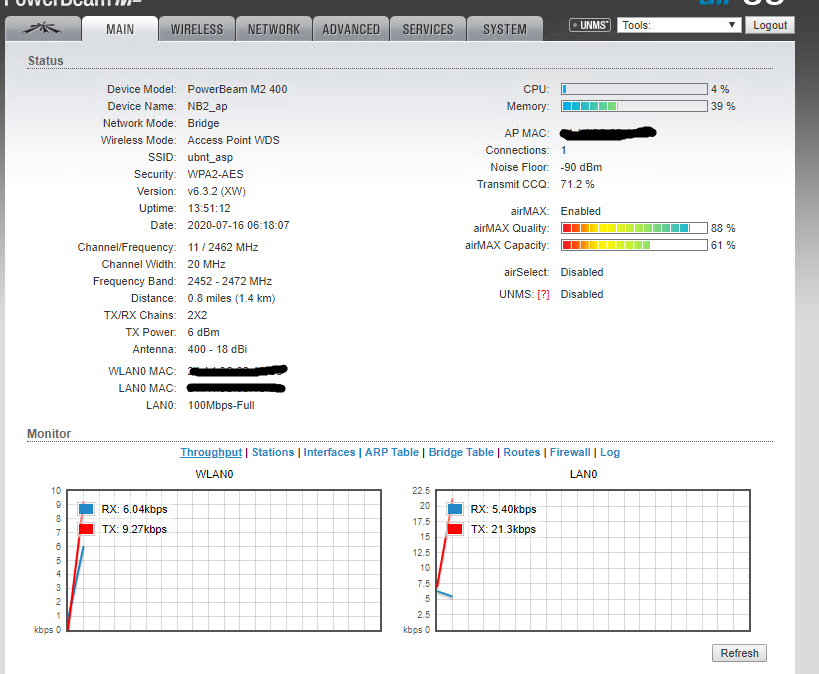Click the airMAX Quality bar
This screenshot has width=819, height=674.
[634, 228]
